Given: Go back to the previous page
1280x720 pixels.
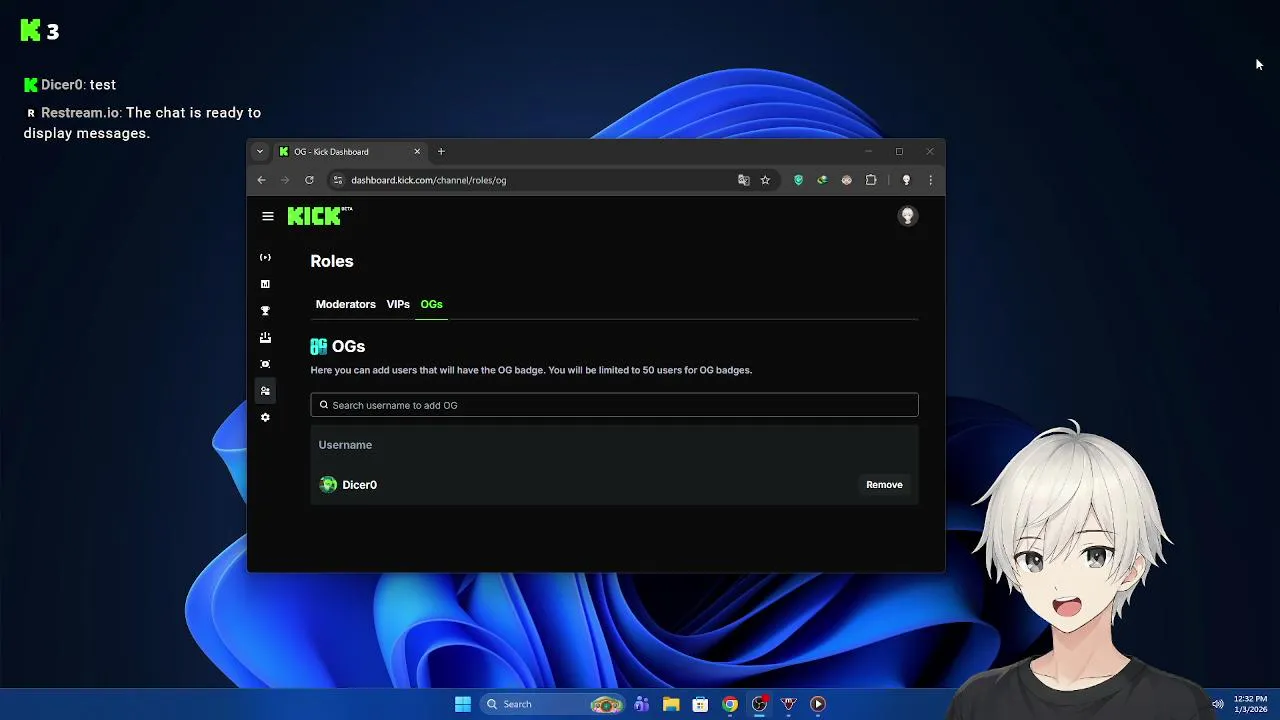Looking at the screenshot, I should (x=261, y=180).
